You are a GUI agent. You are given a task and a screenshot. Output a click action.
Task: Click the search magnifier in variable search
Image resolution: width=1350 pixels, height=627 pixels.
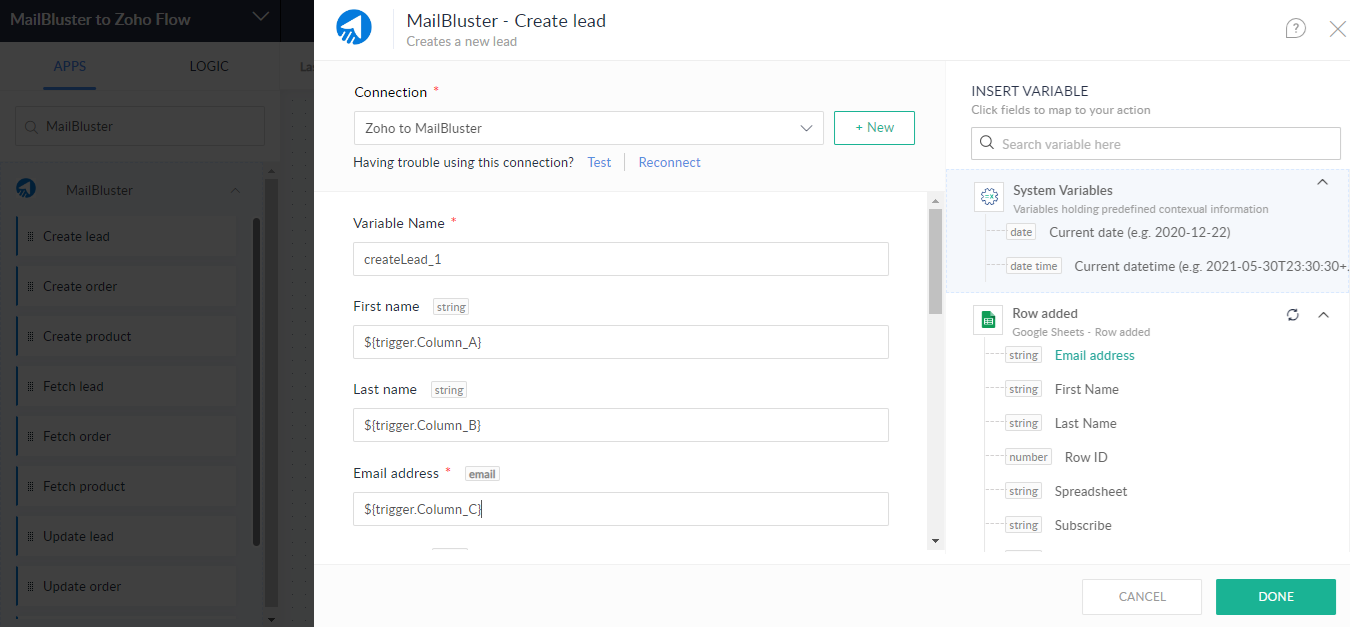[x=987, y=144]
